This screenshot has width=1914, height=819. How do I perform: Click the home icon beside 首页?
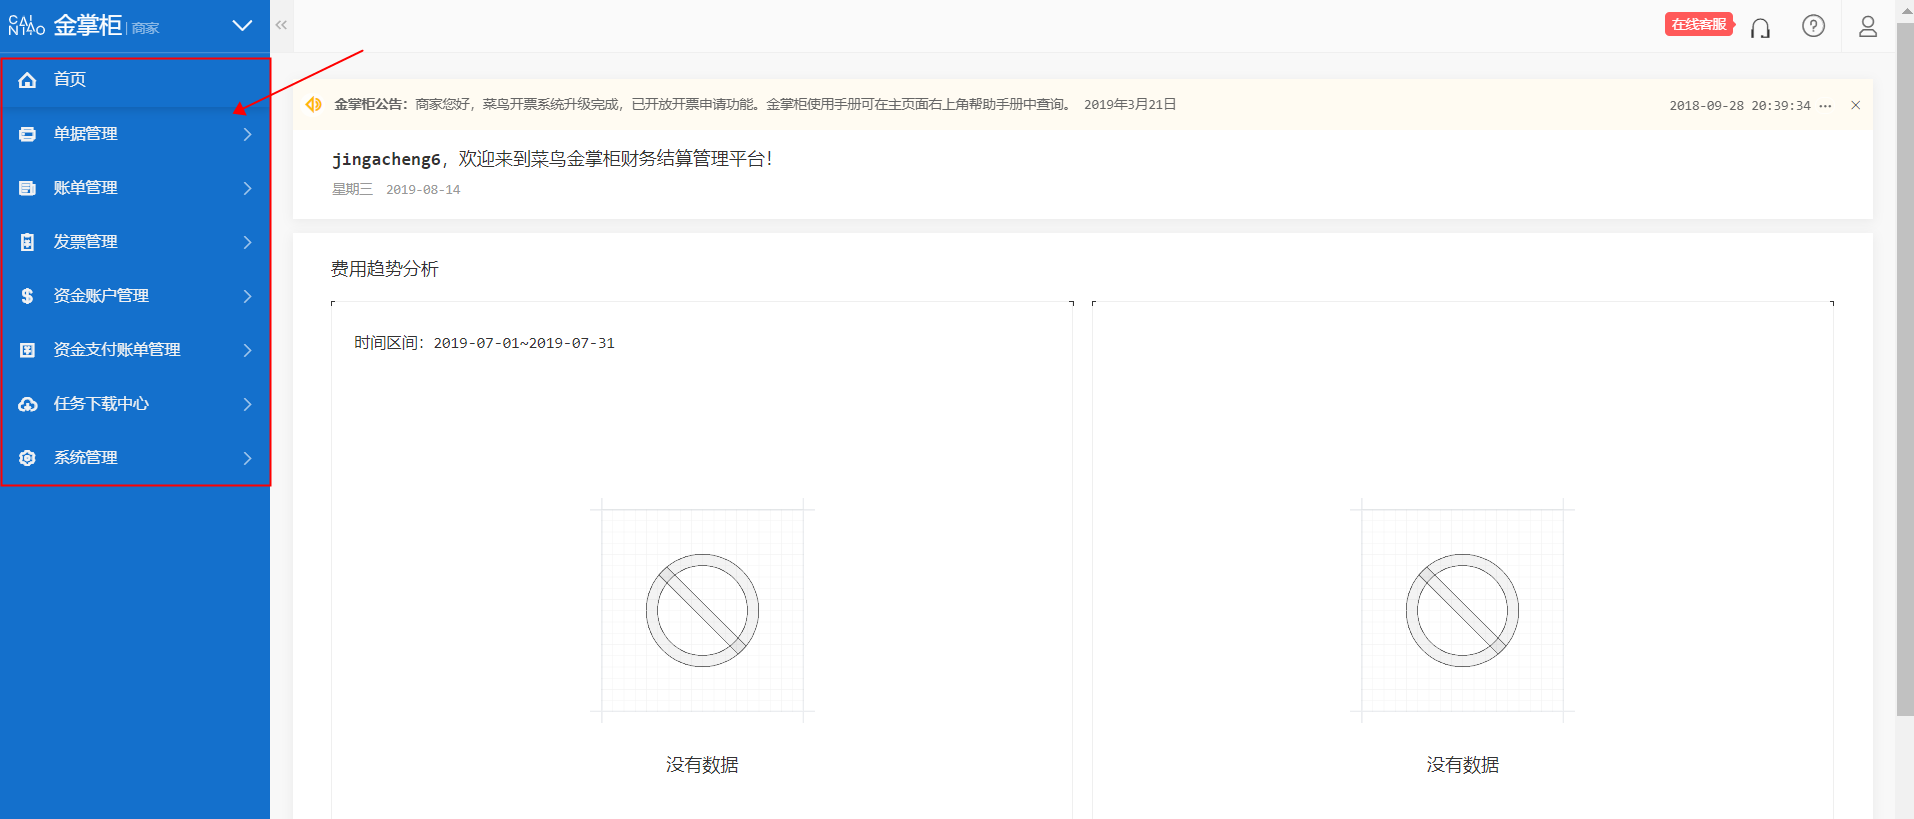coord(27,80)
